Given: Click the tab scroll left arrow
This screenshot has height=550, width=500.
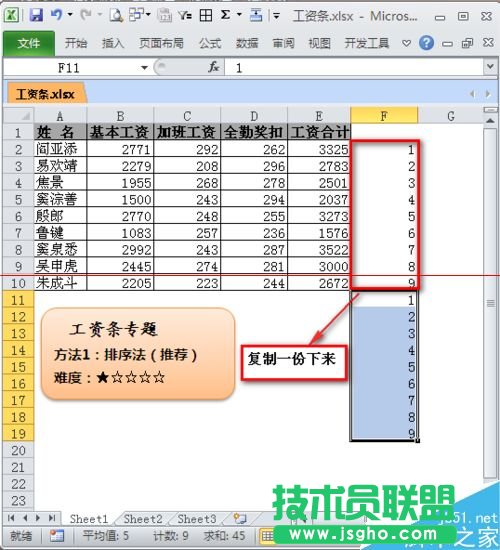Looking at the screenshot, I should tap(473, 94).
